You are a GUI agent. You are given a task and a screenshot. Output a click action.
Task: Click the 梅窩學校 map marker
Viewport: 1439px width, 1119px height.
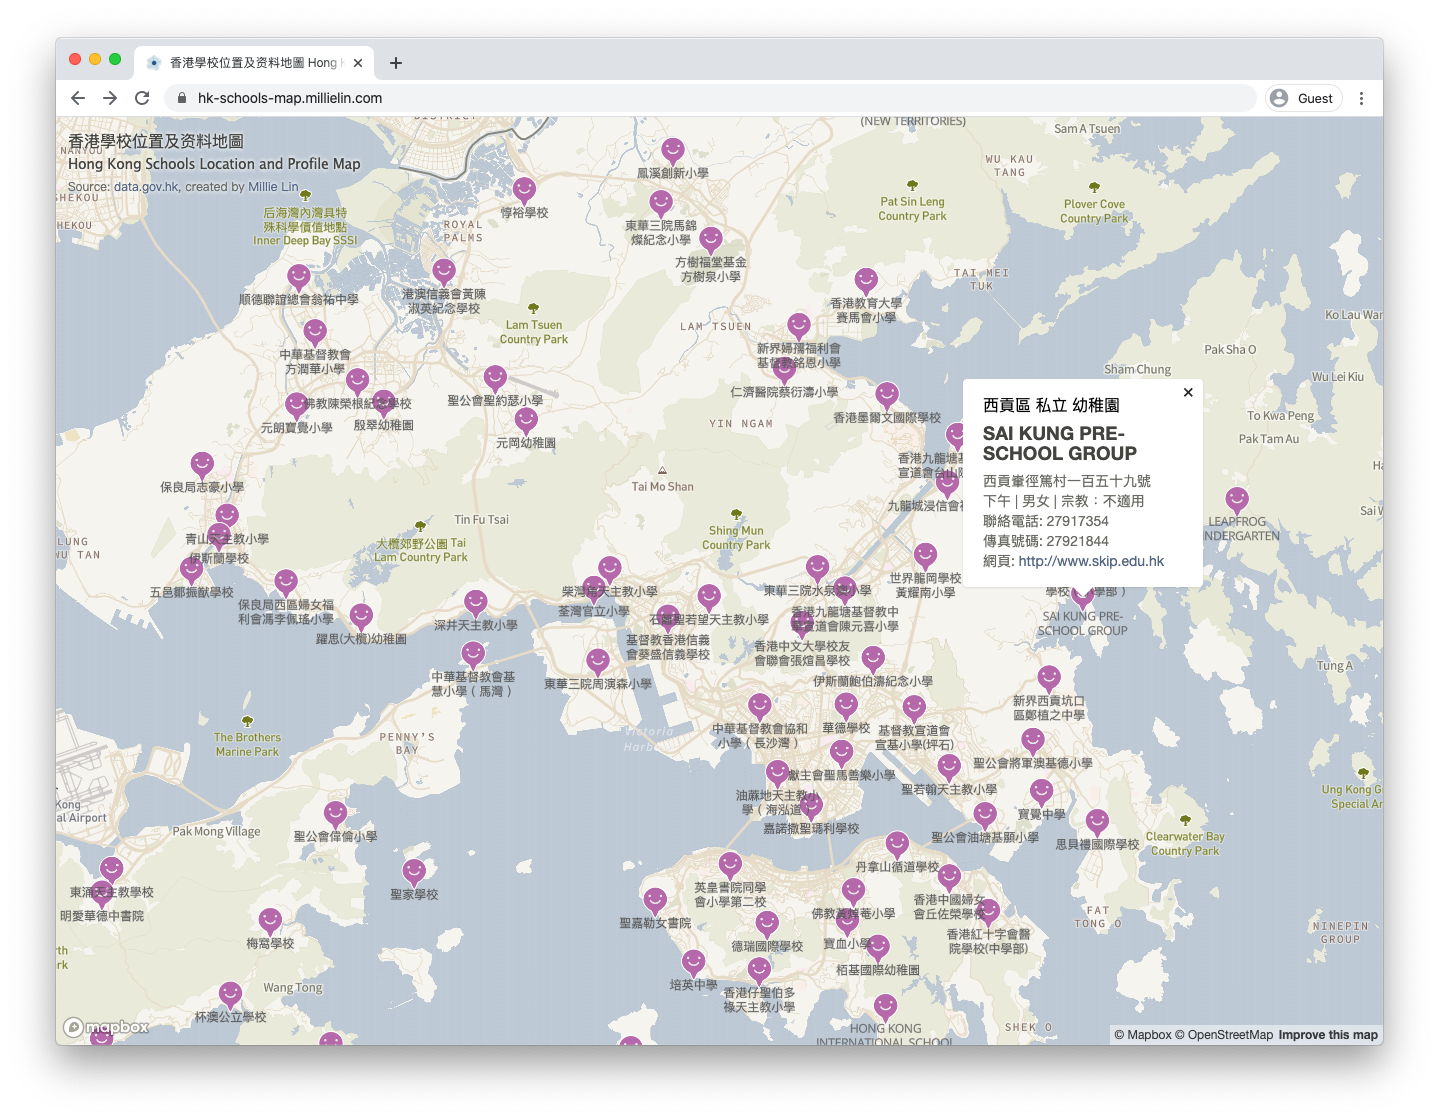click(x=270, y=921)
